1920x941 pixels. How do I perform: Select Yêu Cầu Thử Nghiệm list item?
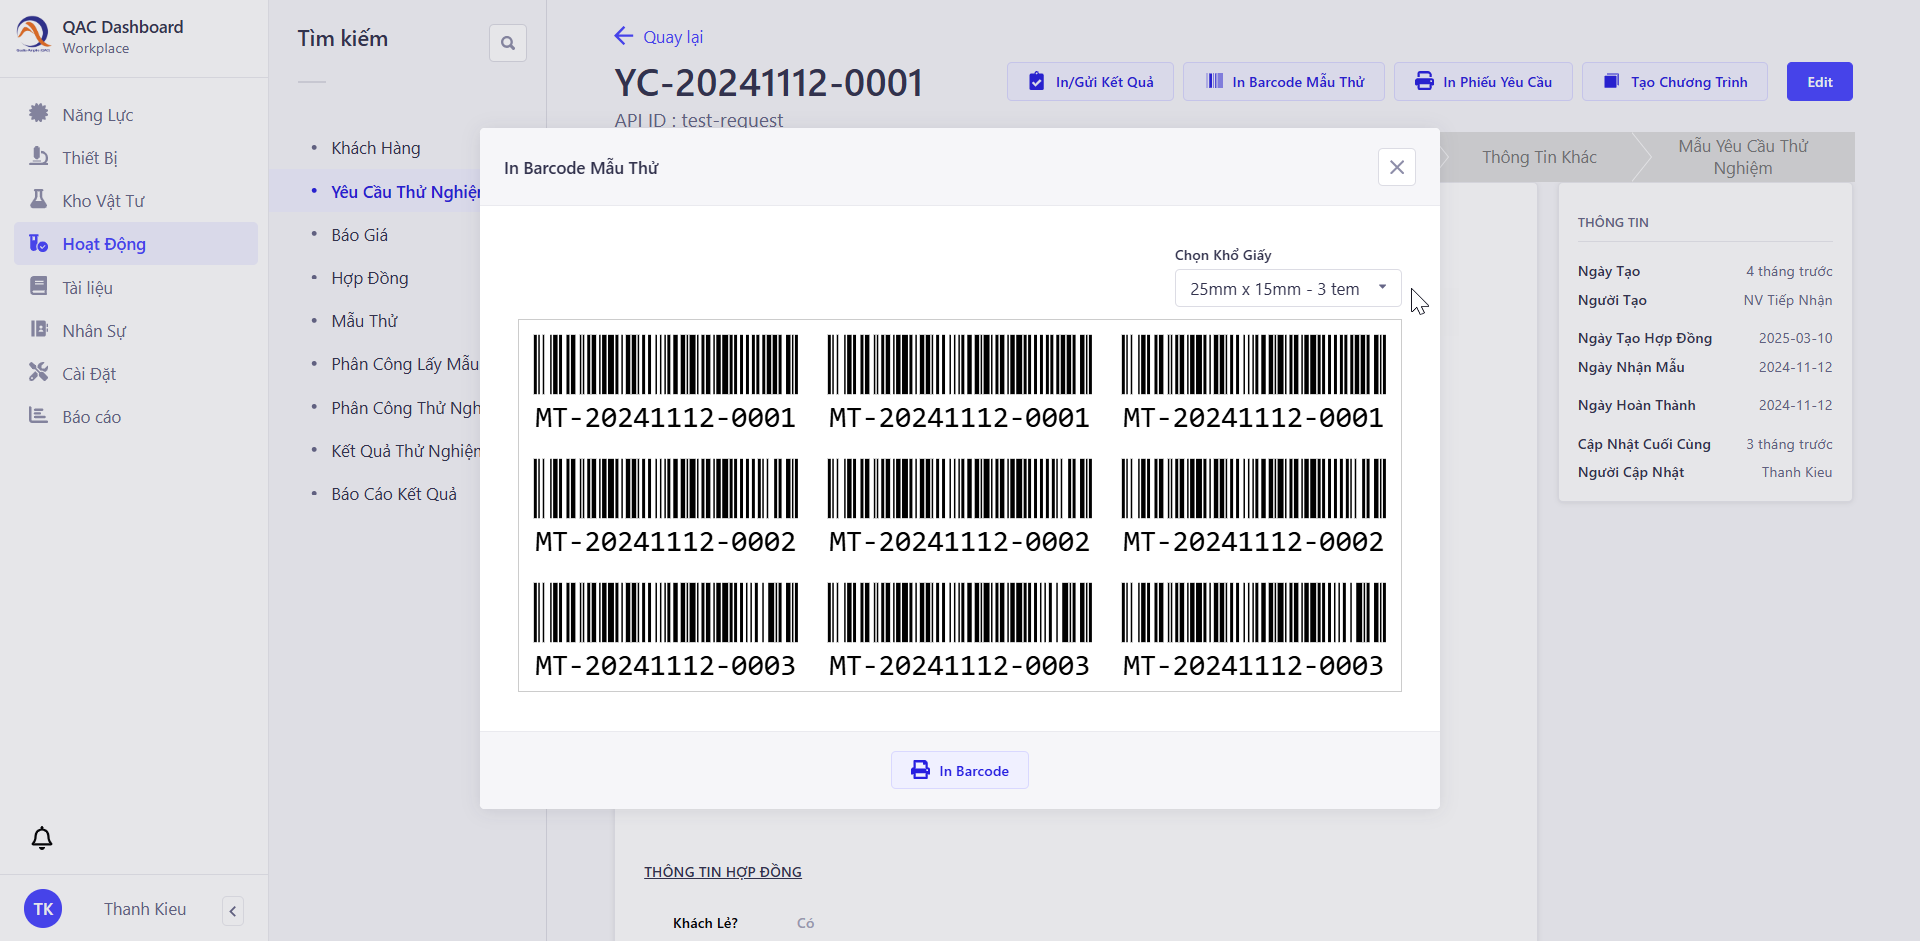(406, 192)
